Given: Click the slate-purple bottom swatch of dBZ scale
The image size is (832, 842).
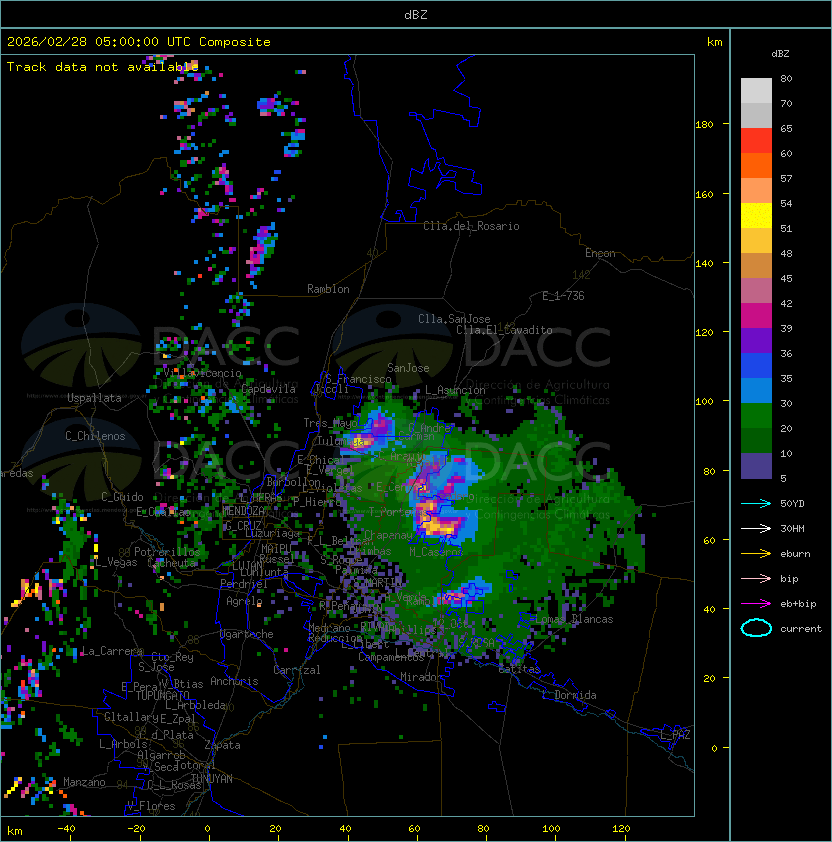Looking at the screenshot, I should pyautogui.click(x=756, y=466).
